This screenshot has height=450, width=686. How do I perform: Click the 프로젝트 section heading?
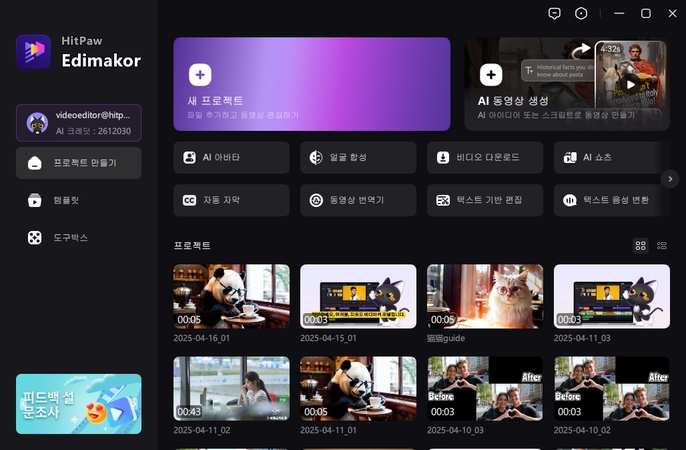point(192,245)
